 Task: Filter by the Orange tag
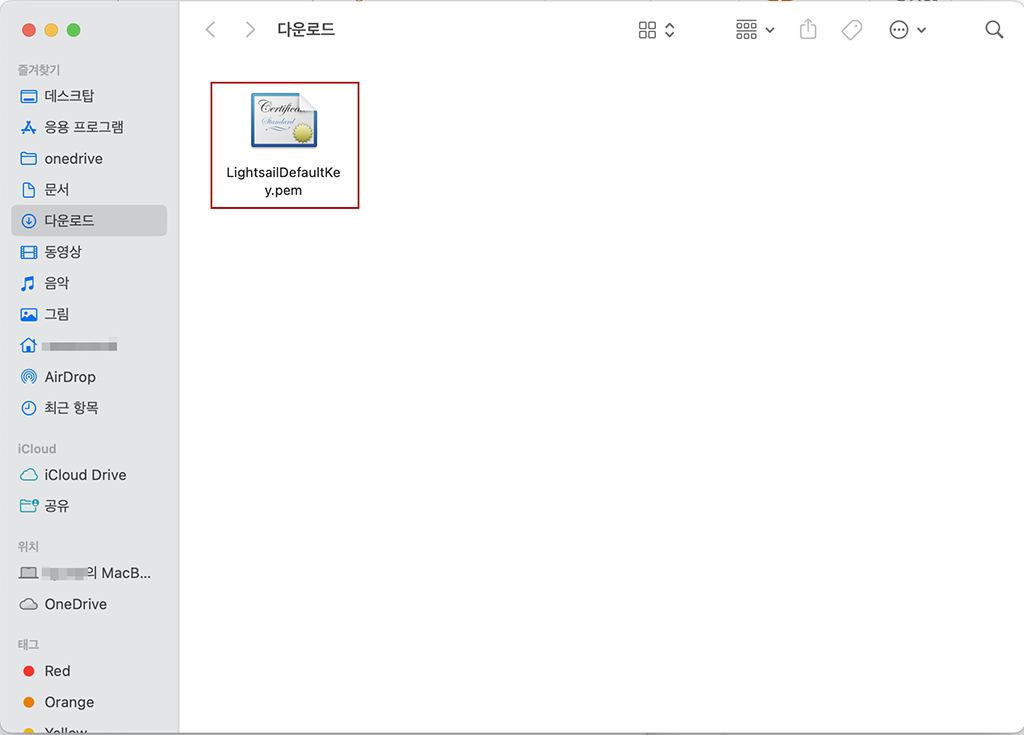(69, 702)
